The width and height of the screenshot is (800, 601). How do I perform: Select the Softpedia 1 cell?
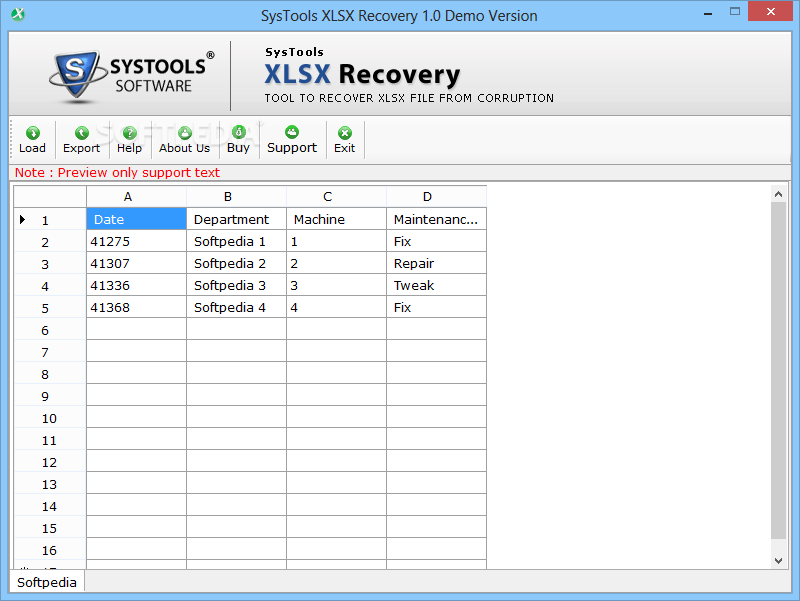coord(236,241)
